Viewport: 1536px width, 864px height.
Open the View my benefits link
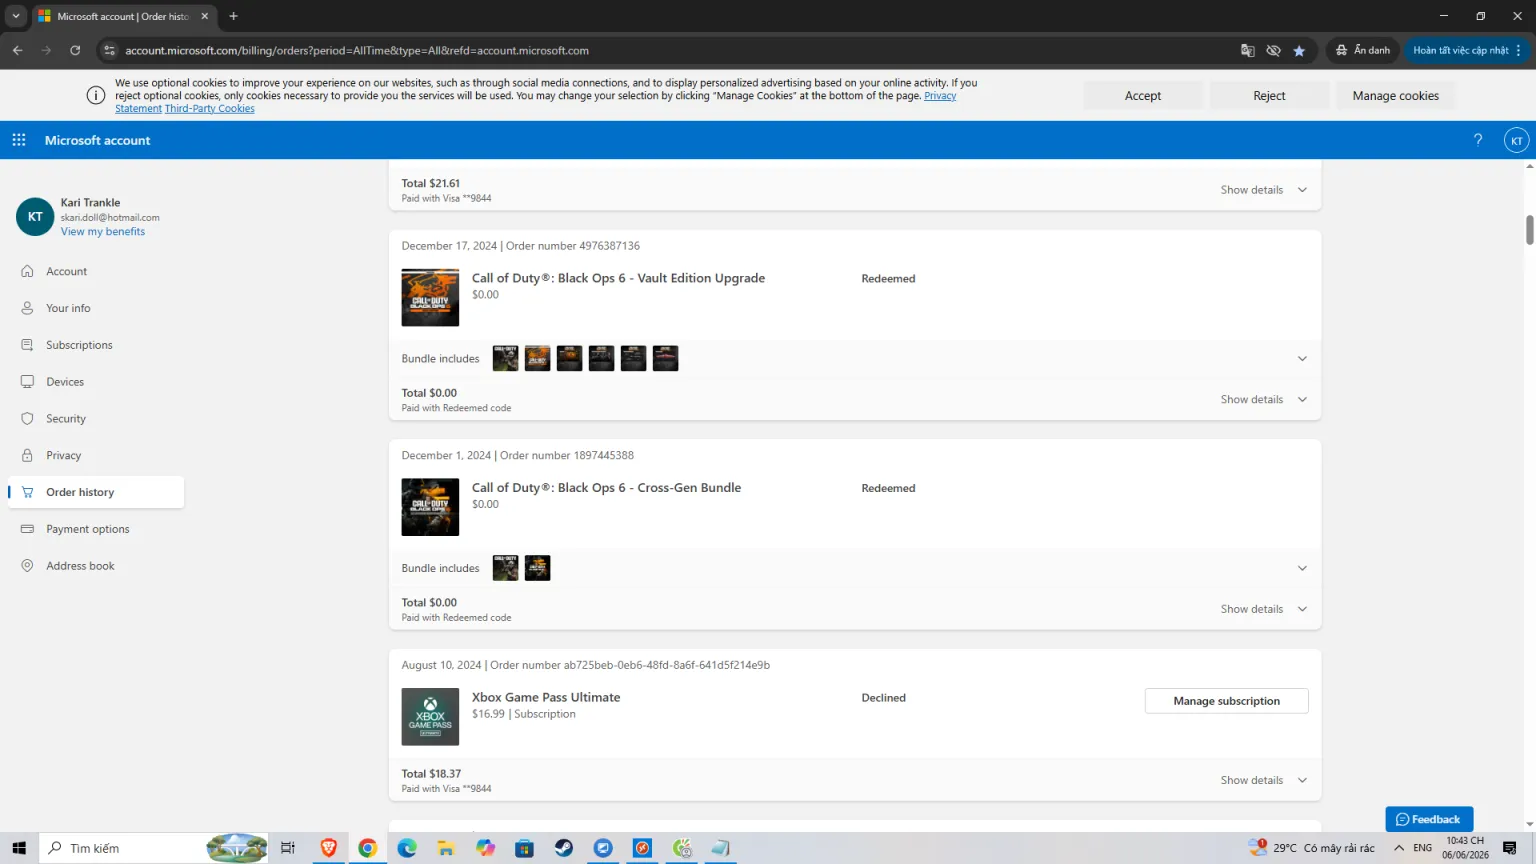[103, 231]
